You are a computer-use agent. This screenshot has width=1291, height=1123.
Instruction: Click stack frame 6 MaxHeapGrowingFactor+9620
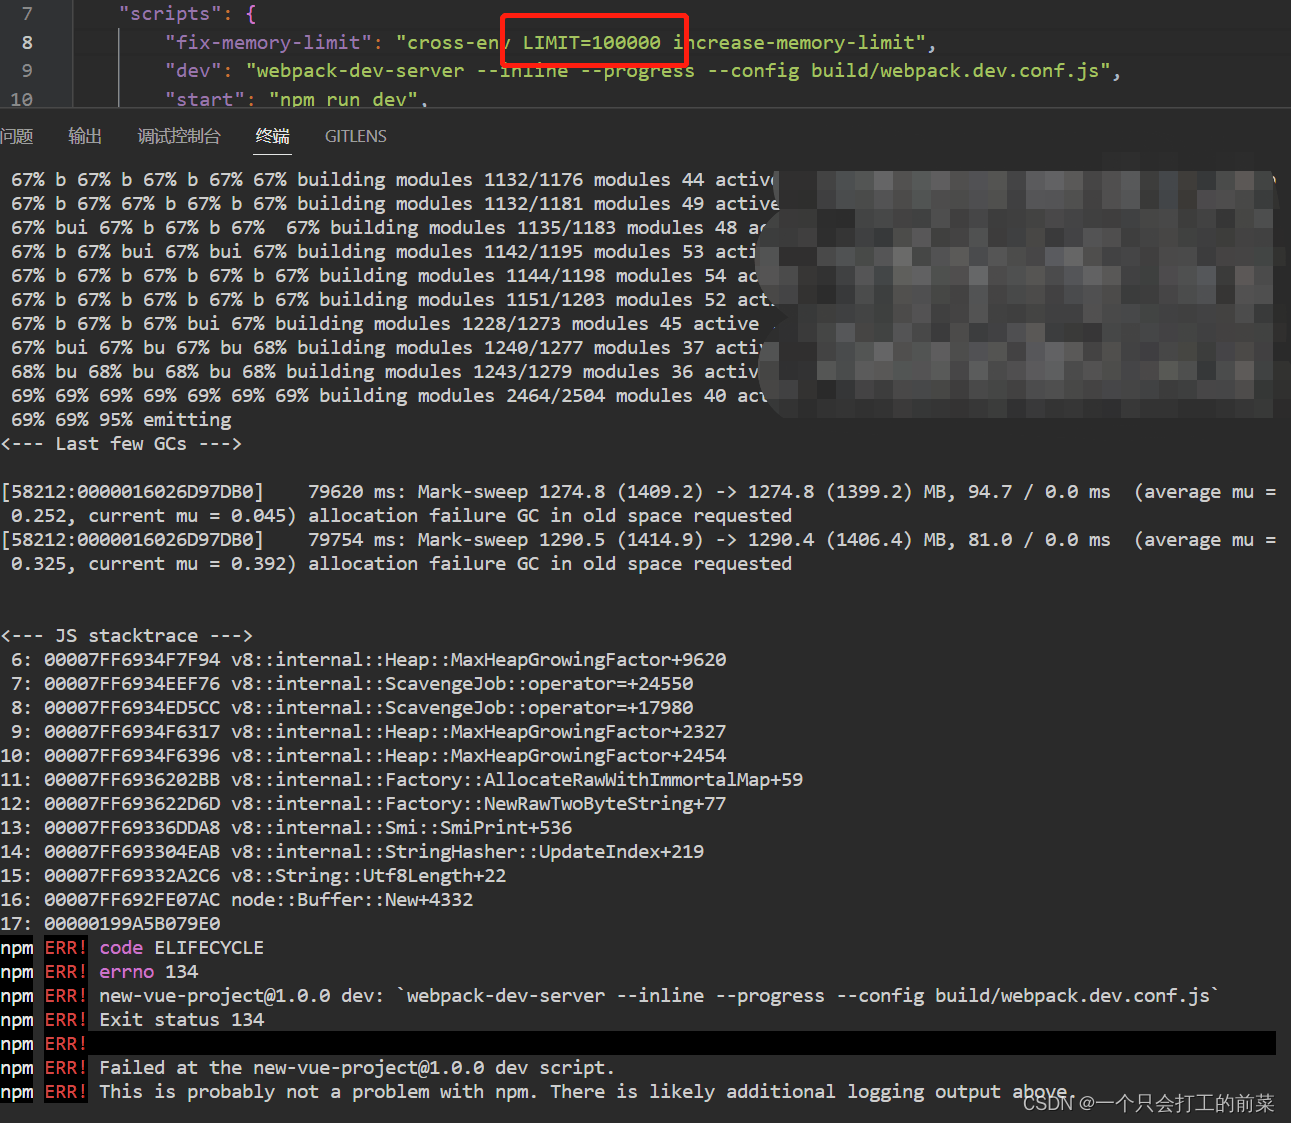tap(369, 660)
